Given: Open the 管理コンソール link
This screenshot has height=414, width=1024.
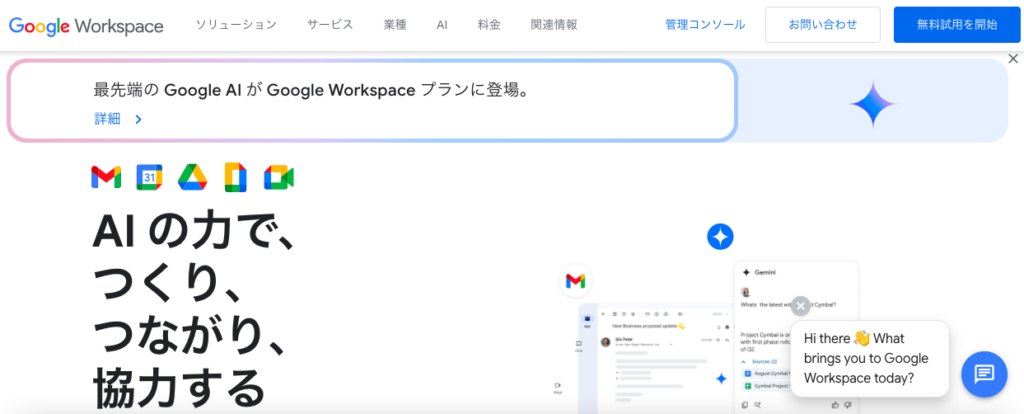Looking at the screenshot, I should pos(705,25).
